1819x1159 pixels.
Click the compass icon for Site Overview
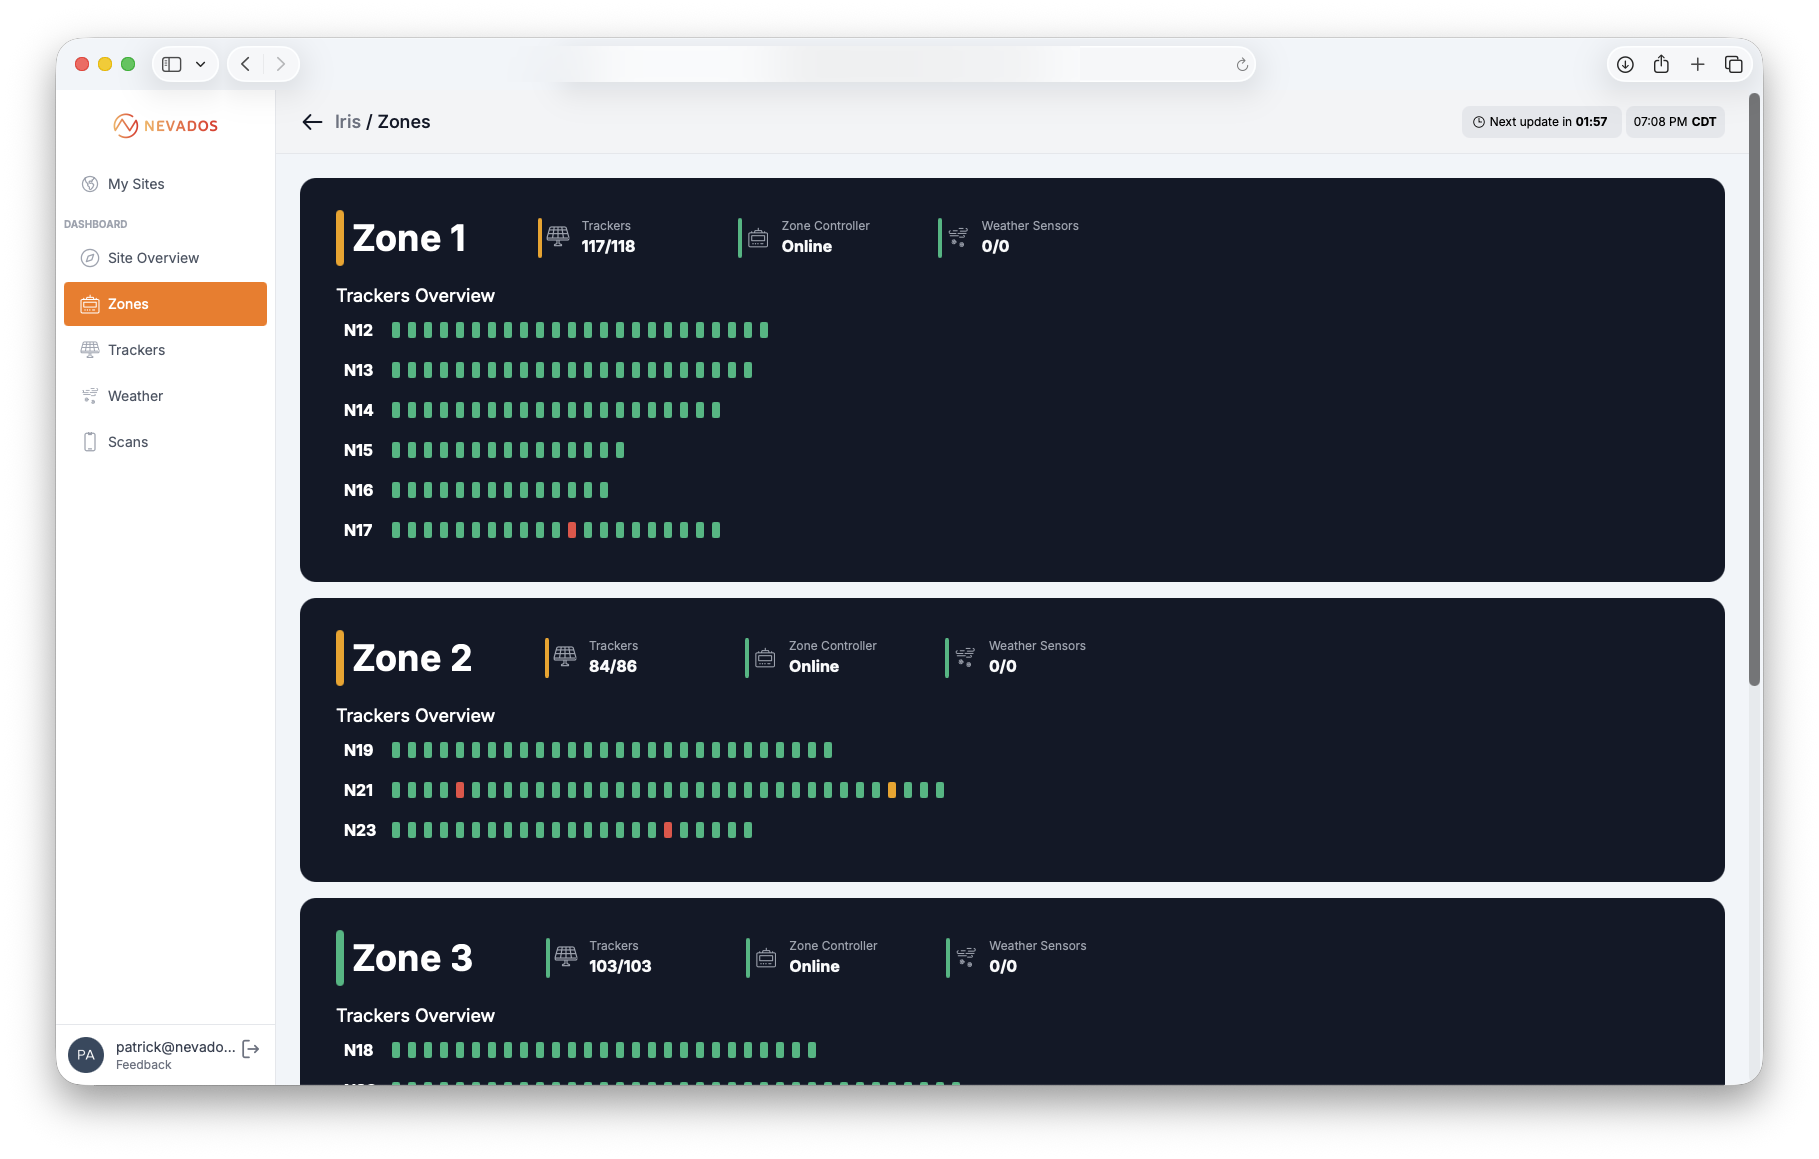point(90,258)
